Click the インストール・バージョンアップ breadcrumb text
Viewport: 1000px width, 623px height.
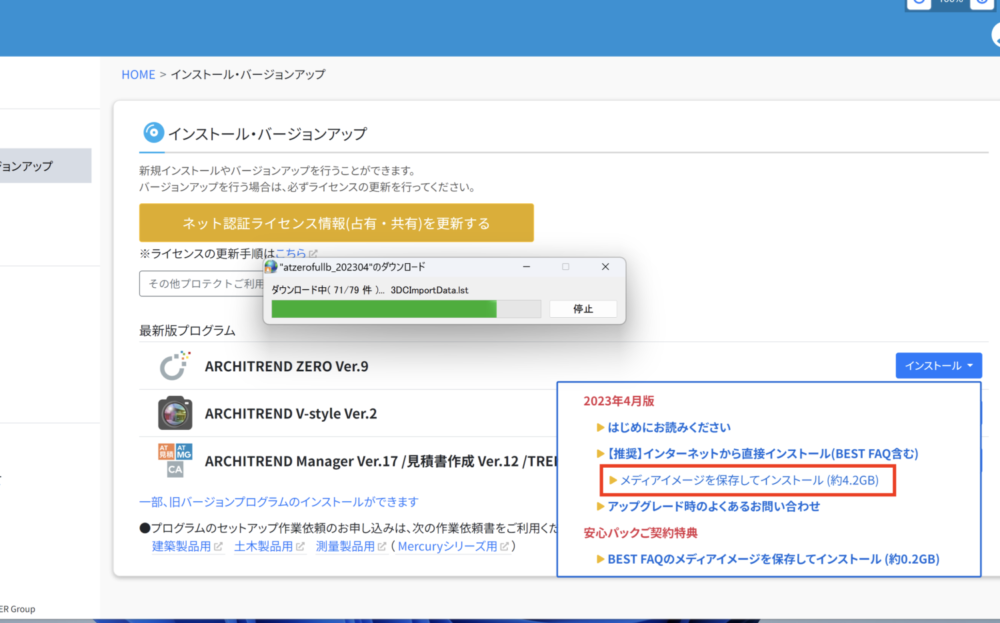(x=248, y=75)
